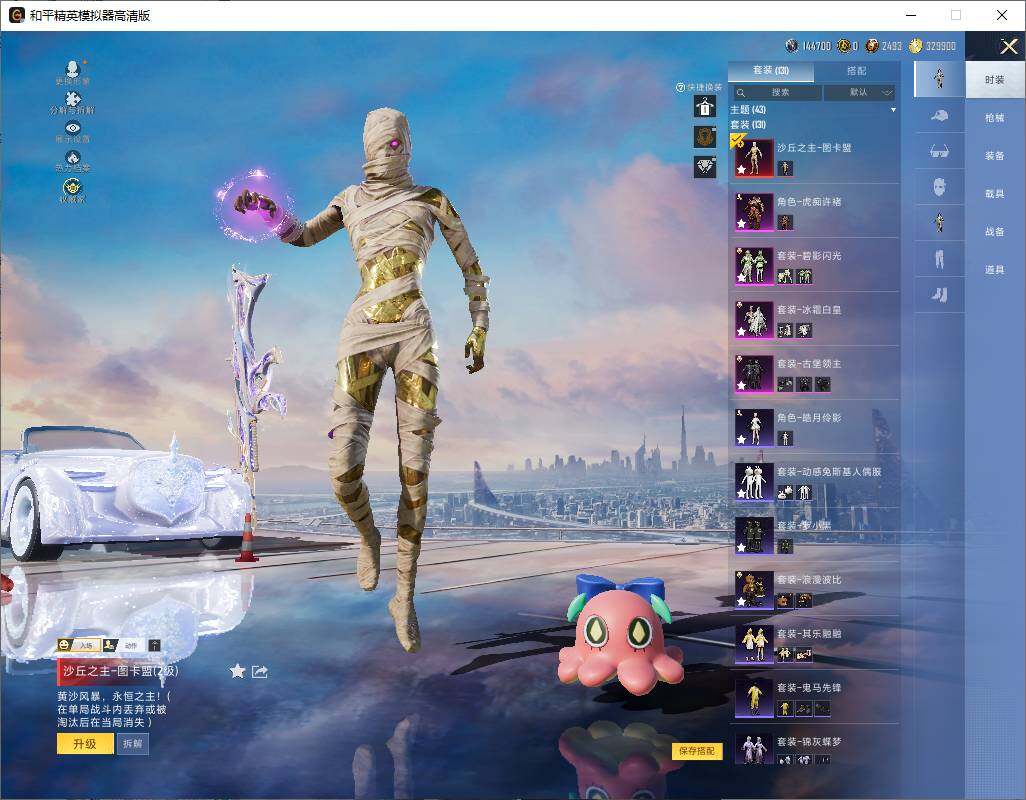Select the 套装-浪漫波比 outfit thumbnail
Screen dimensions: 1026x800
click(x=754, y=590)
